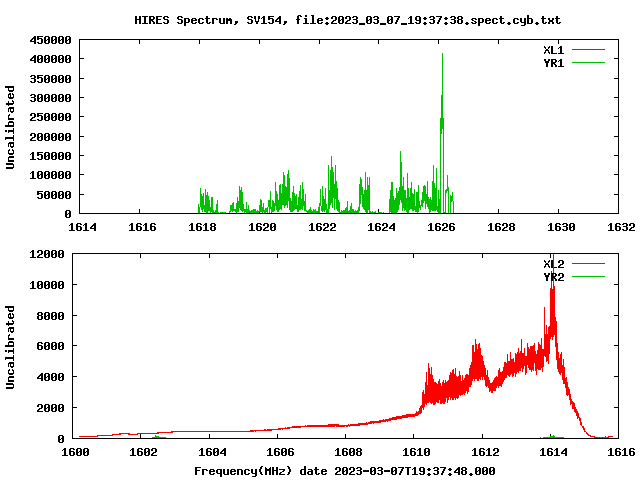Click the 1602 x-axis label
This screenshot has height=480, width=640.
click(x=144, y=452)
